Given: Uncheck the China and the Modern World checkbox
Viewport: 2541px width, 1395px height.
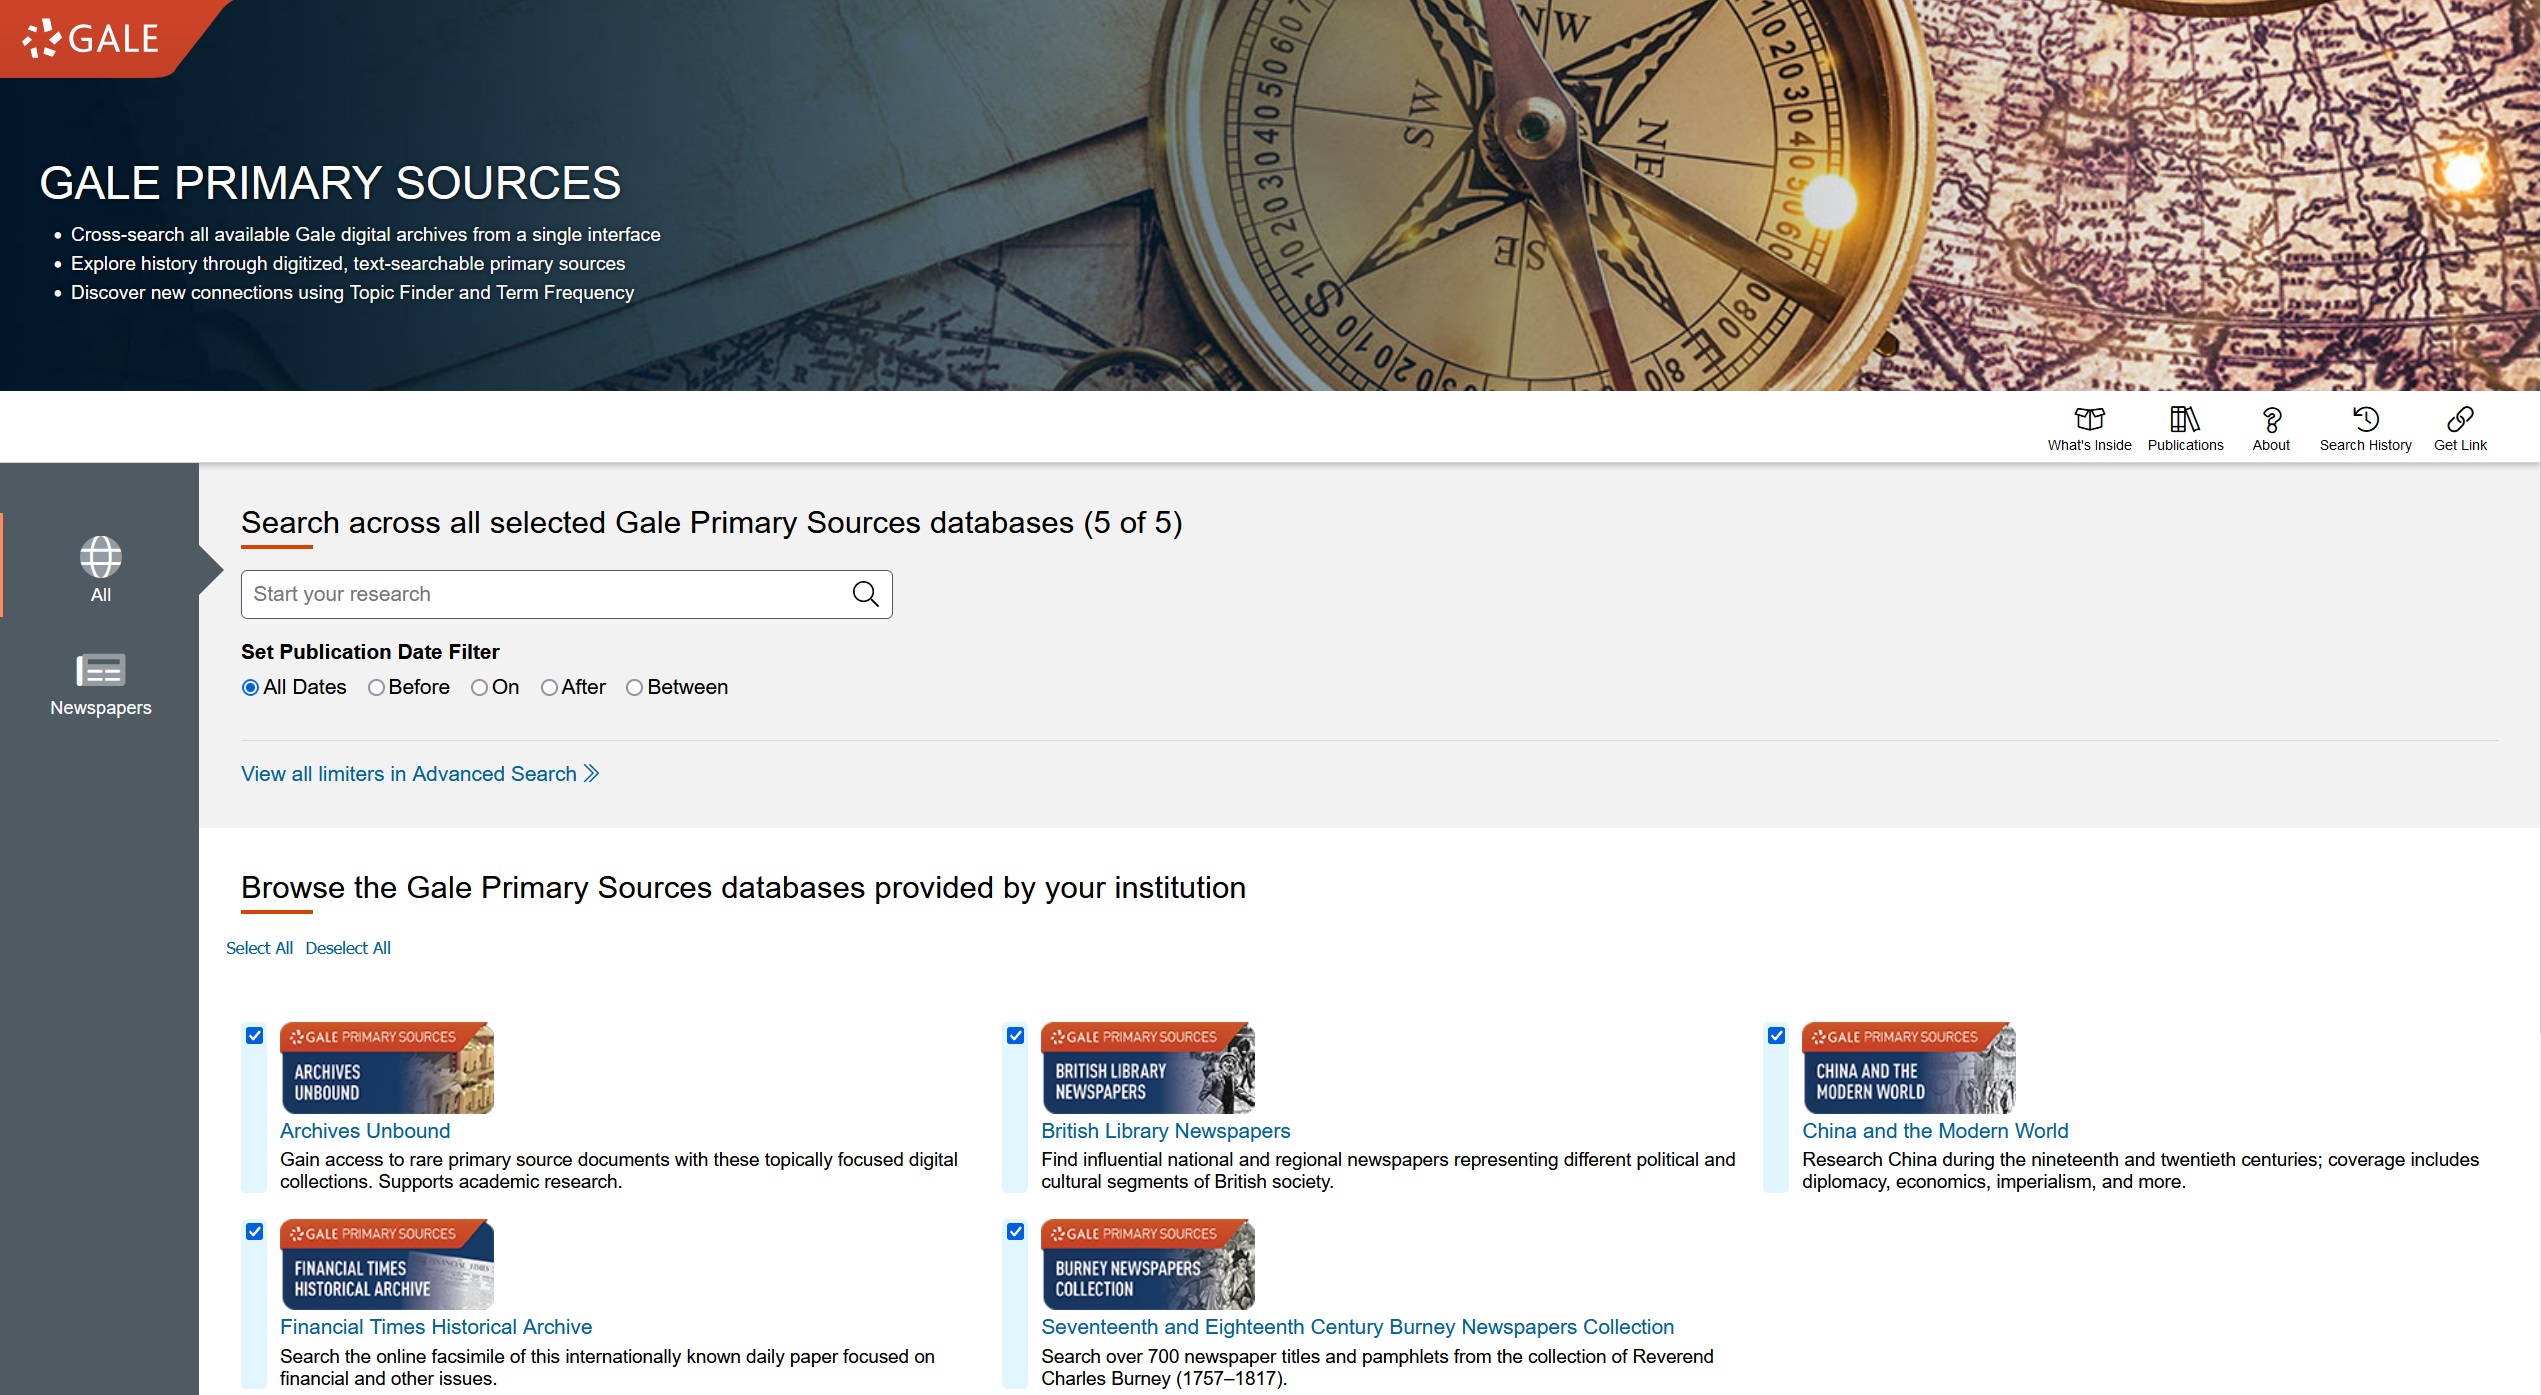Looking at the screenshot, I should click(x=1777, y=1036).
